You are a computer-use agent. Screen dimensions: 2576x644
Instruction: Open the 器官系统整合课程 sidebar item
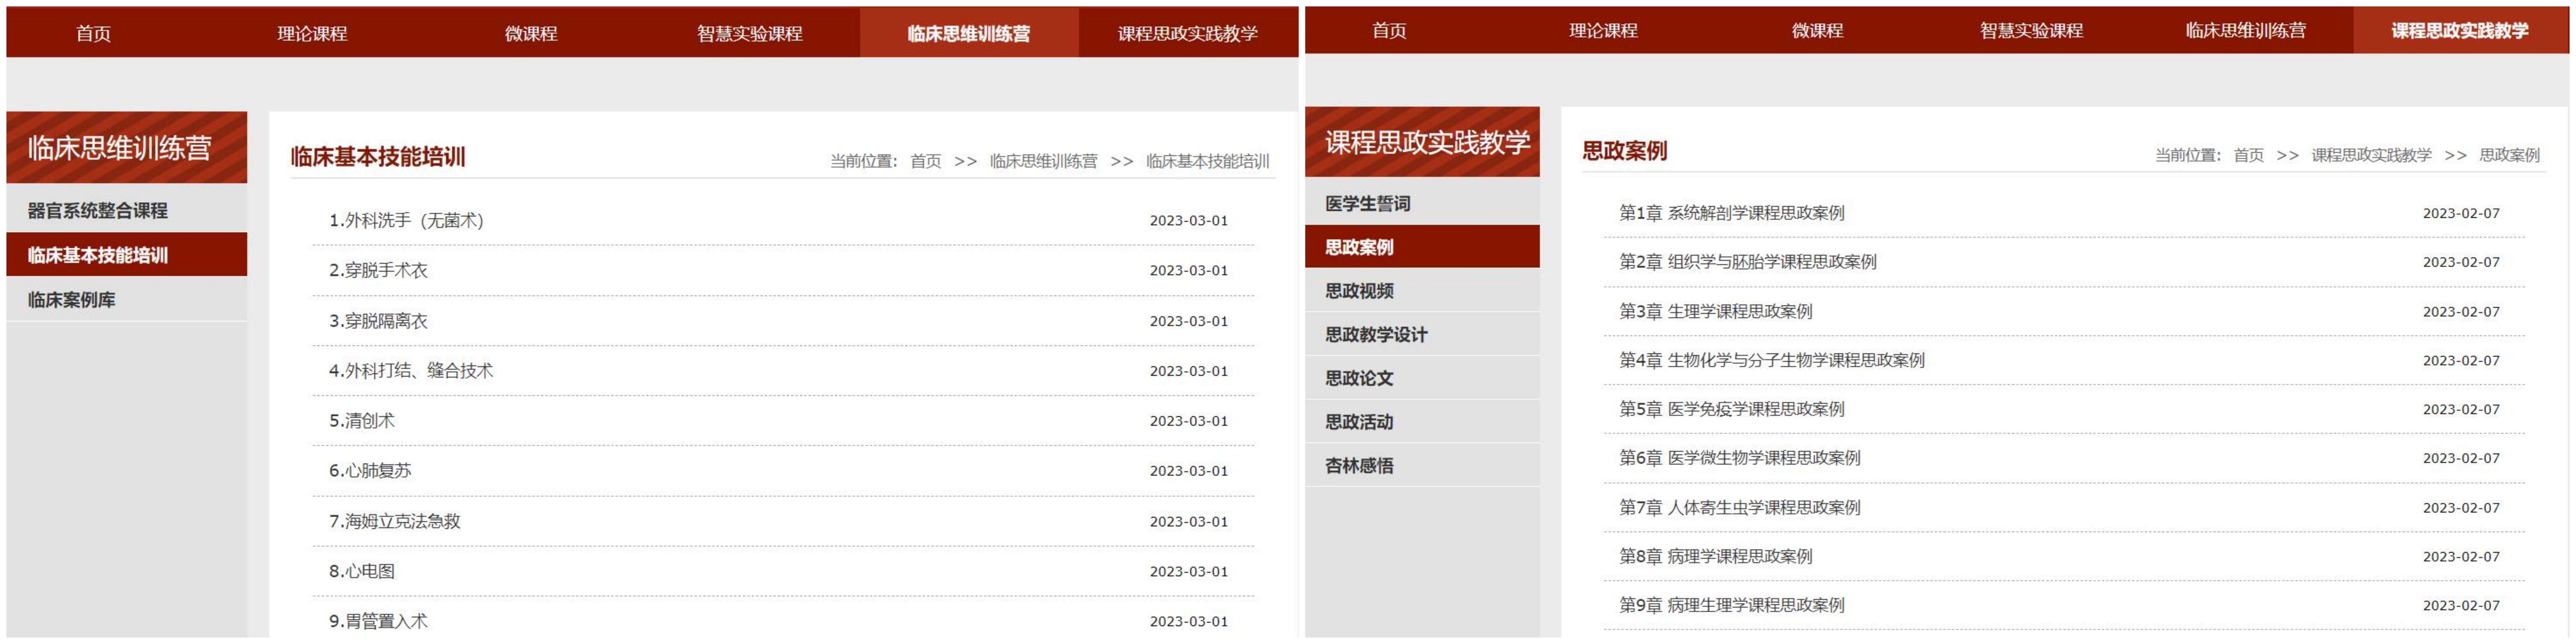[97, 210]
